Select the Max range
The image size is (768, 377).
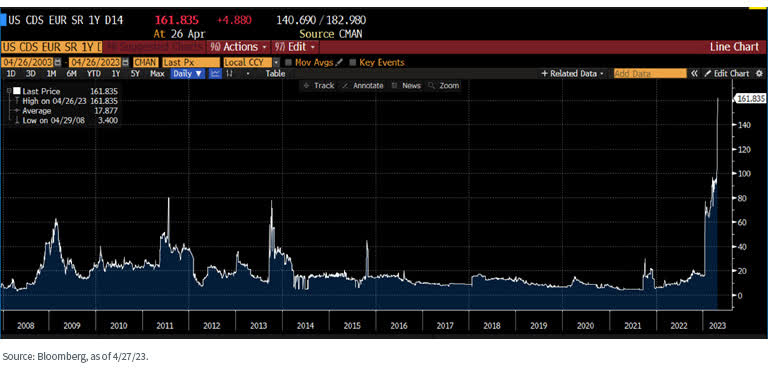157,73
